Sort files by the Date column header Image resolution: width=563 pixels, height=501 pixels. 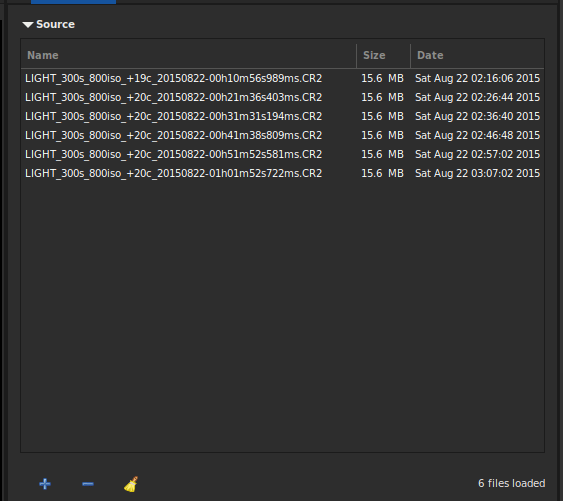[477, 55]
